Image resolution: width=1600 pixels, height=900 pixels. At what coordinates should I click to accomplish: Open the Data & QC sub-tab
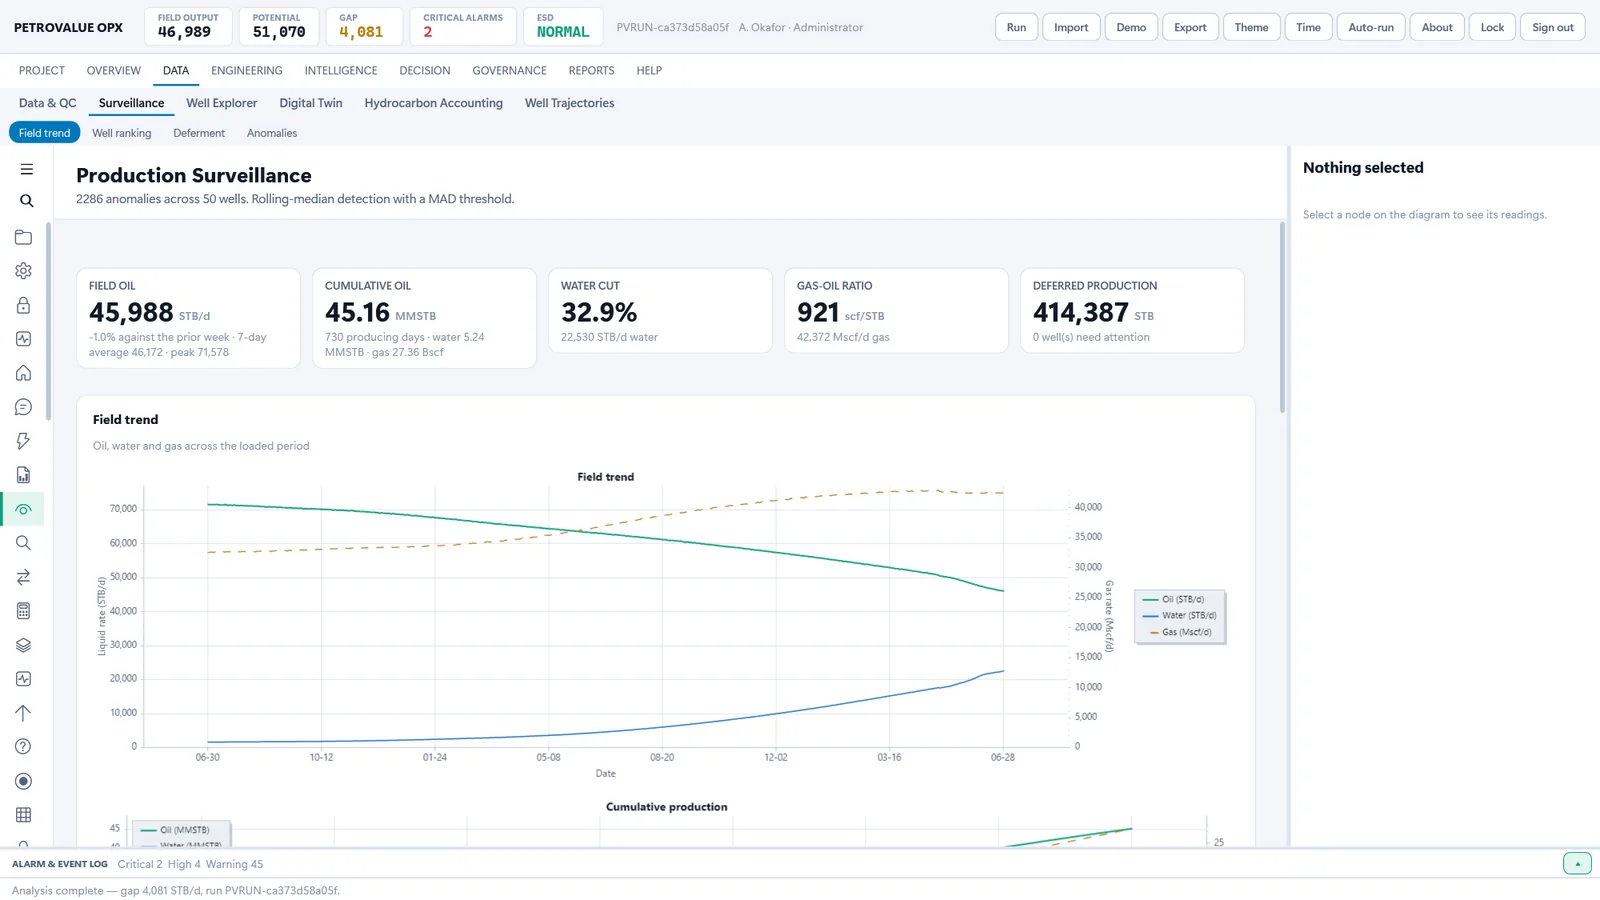(x=48, y=103)
